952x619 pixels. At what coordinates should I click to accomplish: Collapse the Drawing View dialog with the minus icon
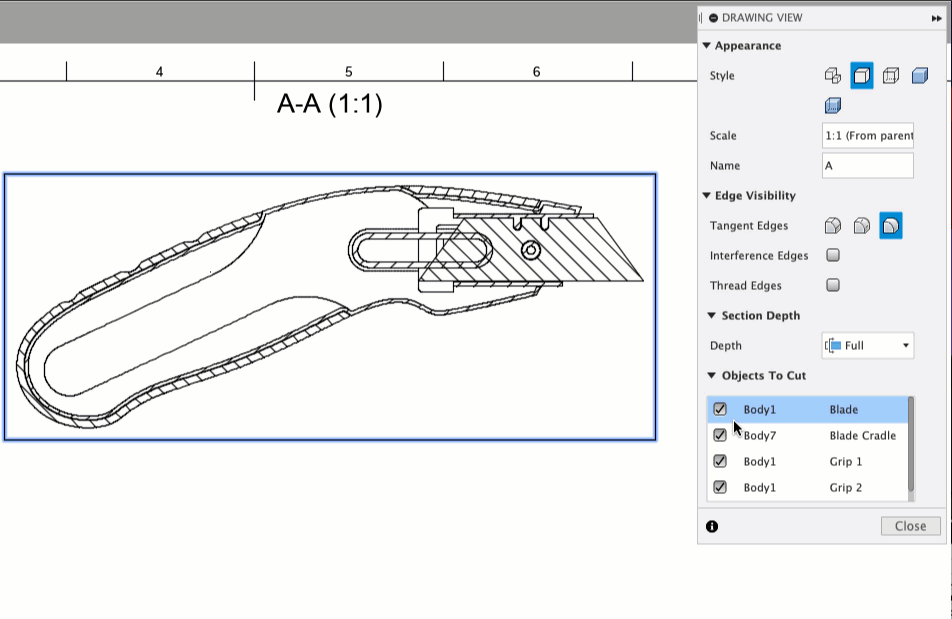click(x=713, y=18)
